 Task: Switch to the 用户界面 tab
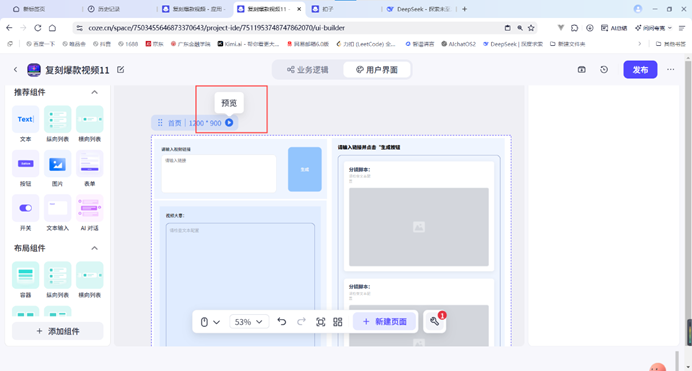coord(377,70)
